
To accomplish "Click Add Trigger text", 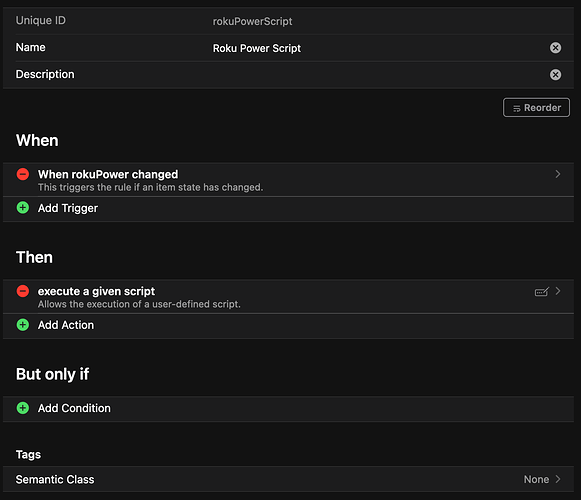I will 68,208.
